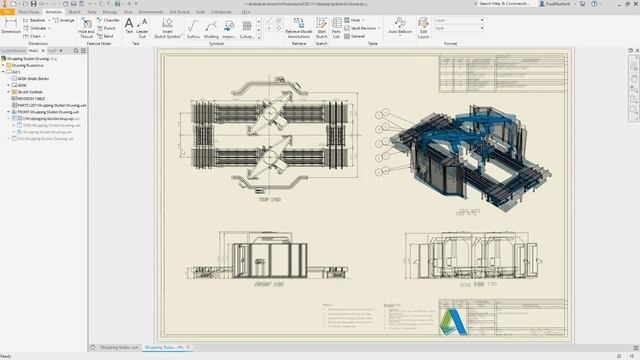Click the Import symbol tool
This screenshot has width=640, height=360.
tap(229, 29)
